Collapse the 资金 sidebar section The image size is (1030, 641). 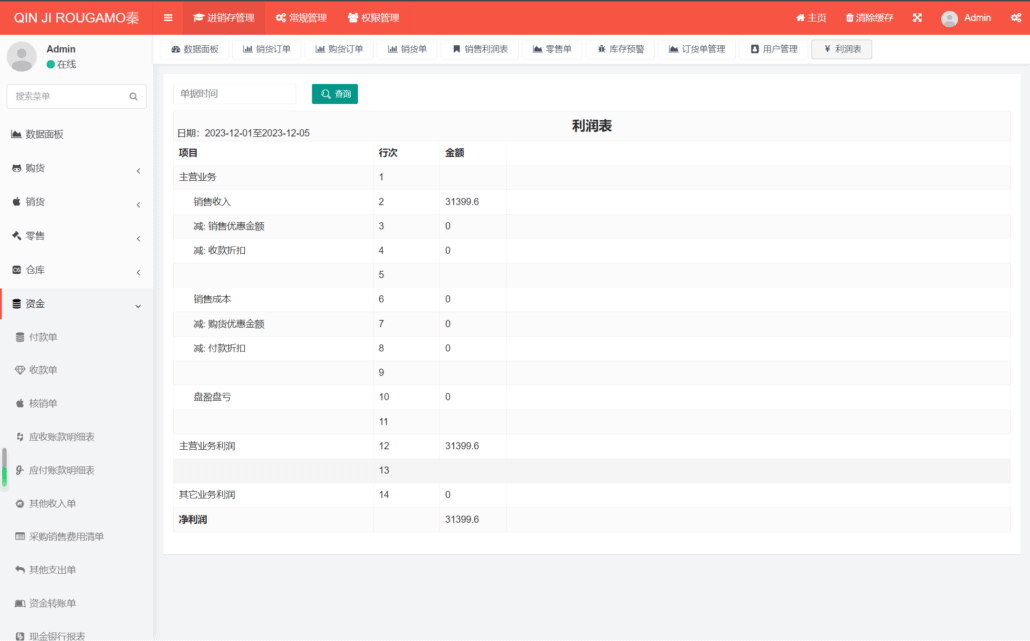pos(77,304)
